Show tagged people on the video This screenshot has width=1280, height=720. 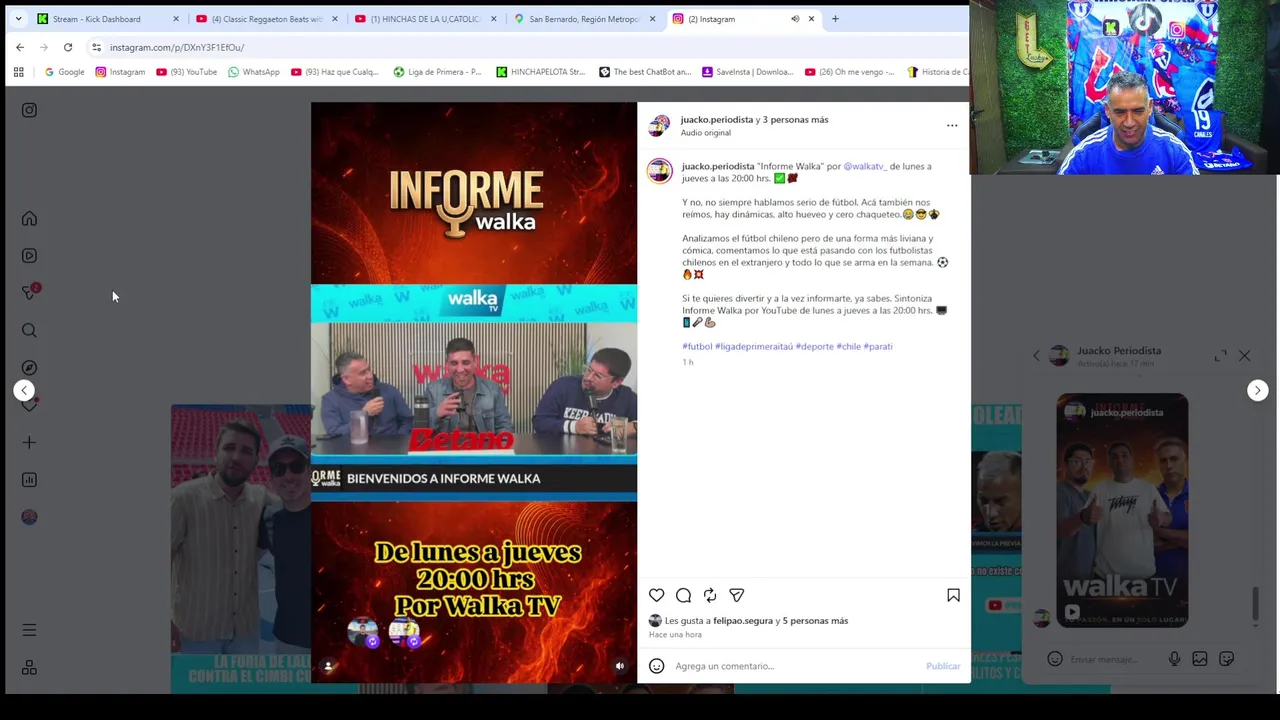tap(328, 666)
